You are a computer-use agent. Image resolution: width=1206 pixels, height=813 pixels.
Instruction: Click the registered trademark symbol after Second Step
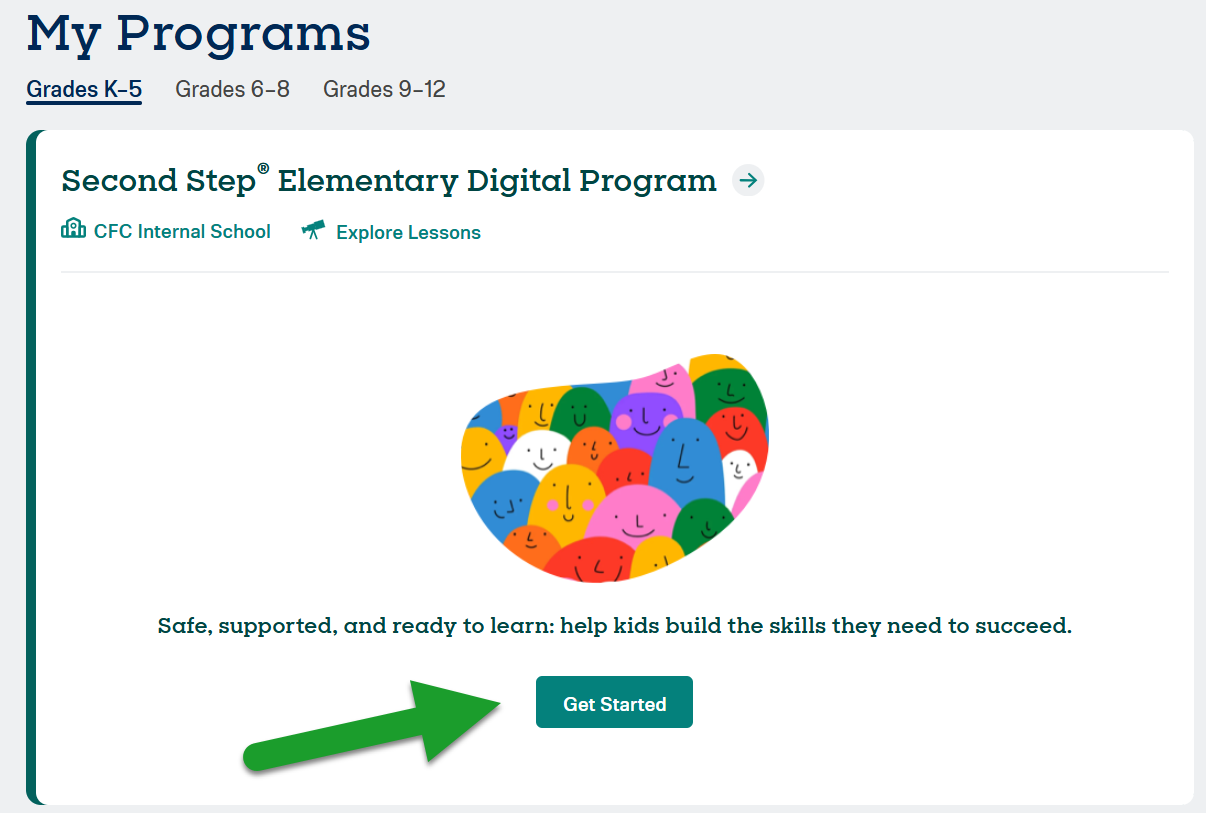(263, 169)
